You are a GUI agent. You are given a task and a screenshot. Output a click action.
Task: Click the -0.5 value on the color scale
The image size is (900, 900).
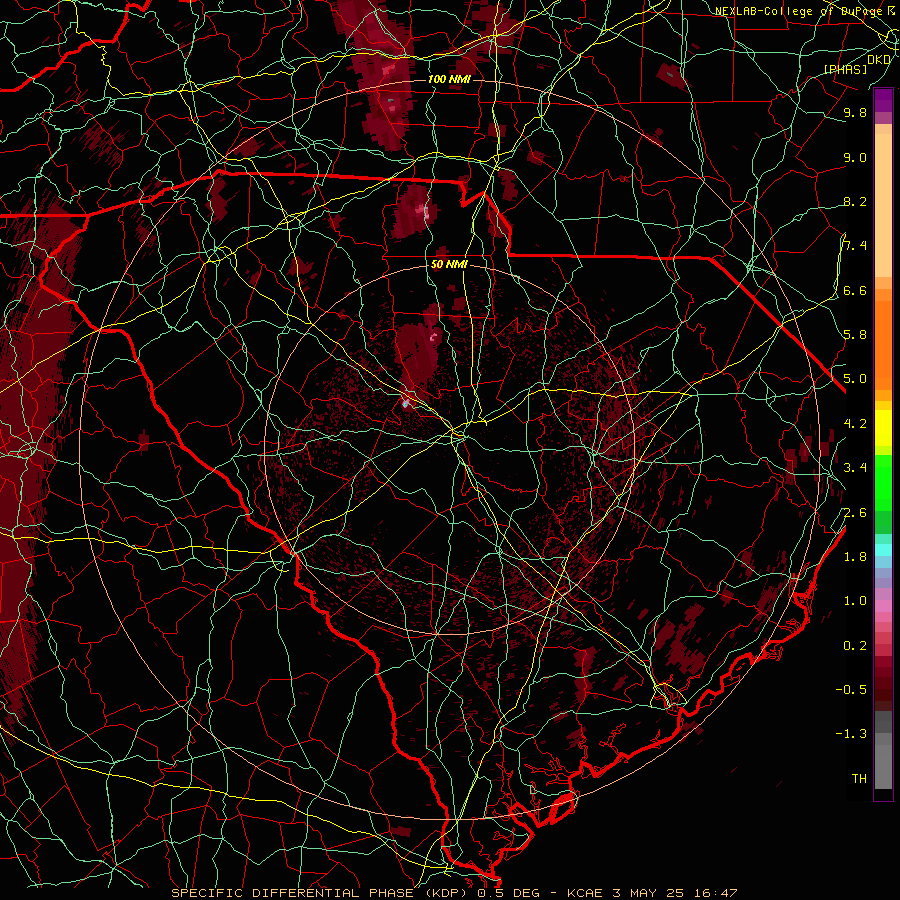tap(851, 690)
